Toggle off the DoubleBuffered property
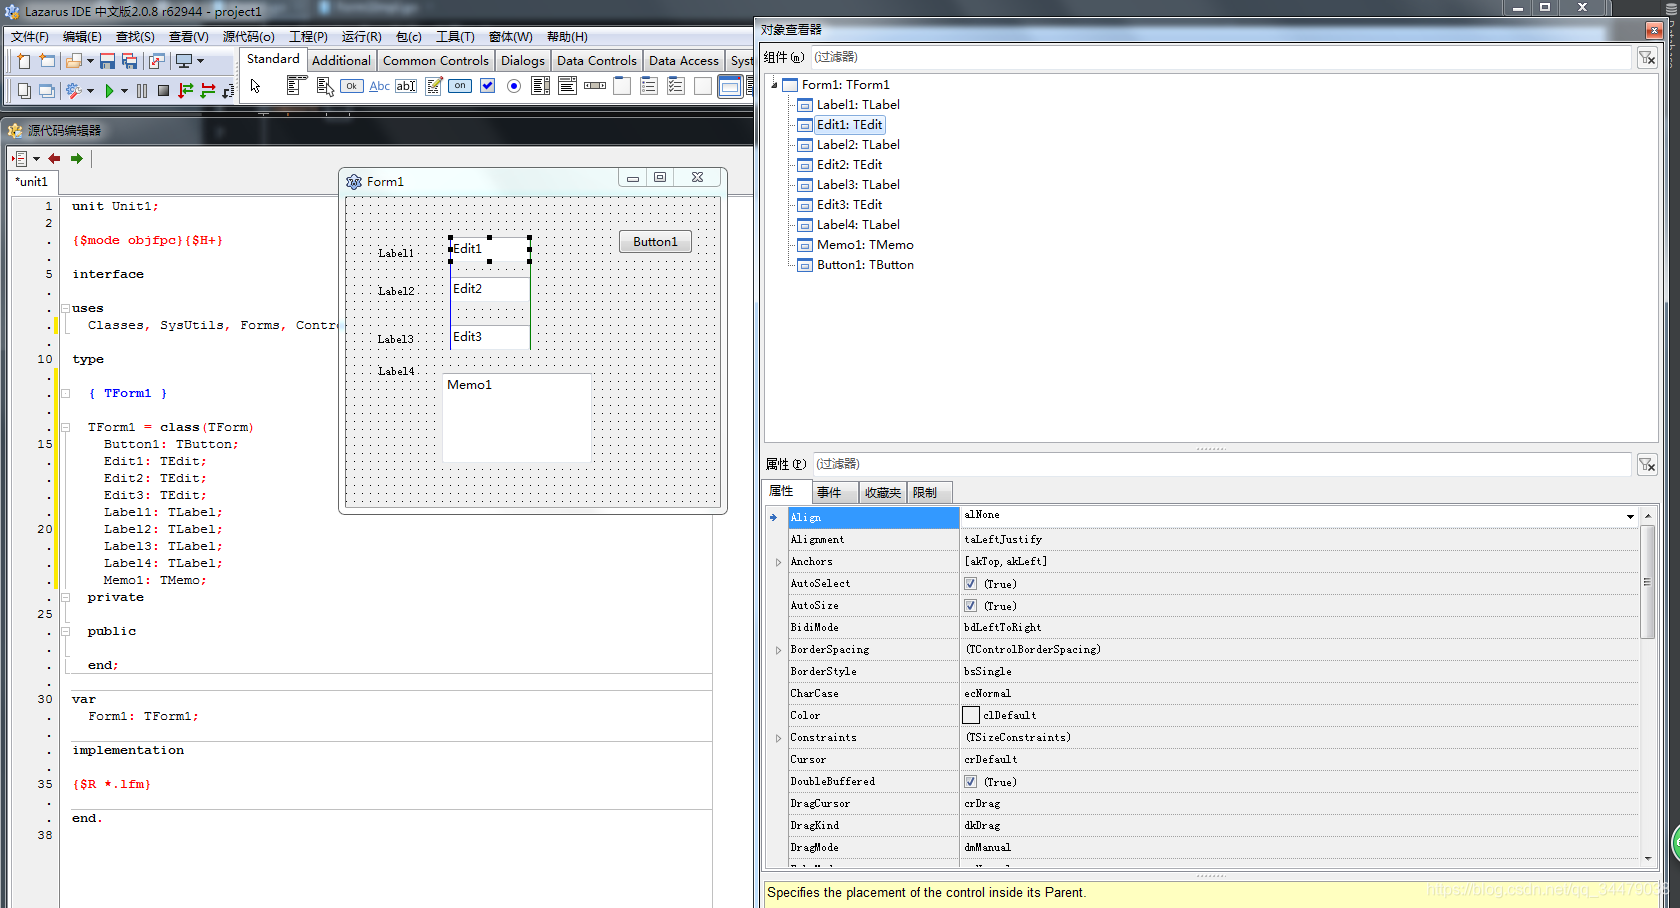Viewport: 1680px width, 908px height. [x=970, y=781]
